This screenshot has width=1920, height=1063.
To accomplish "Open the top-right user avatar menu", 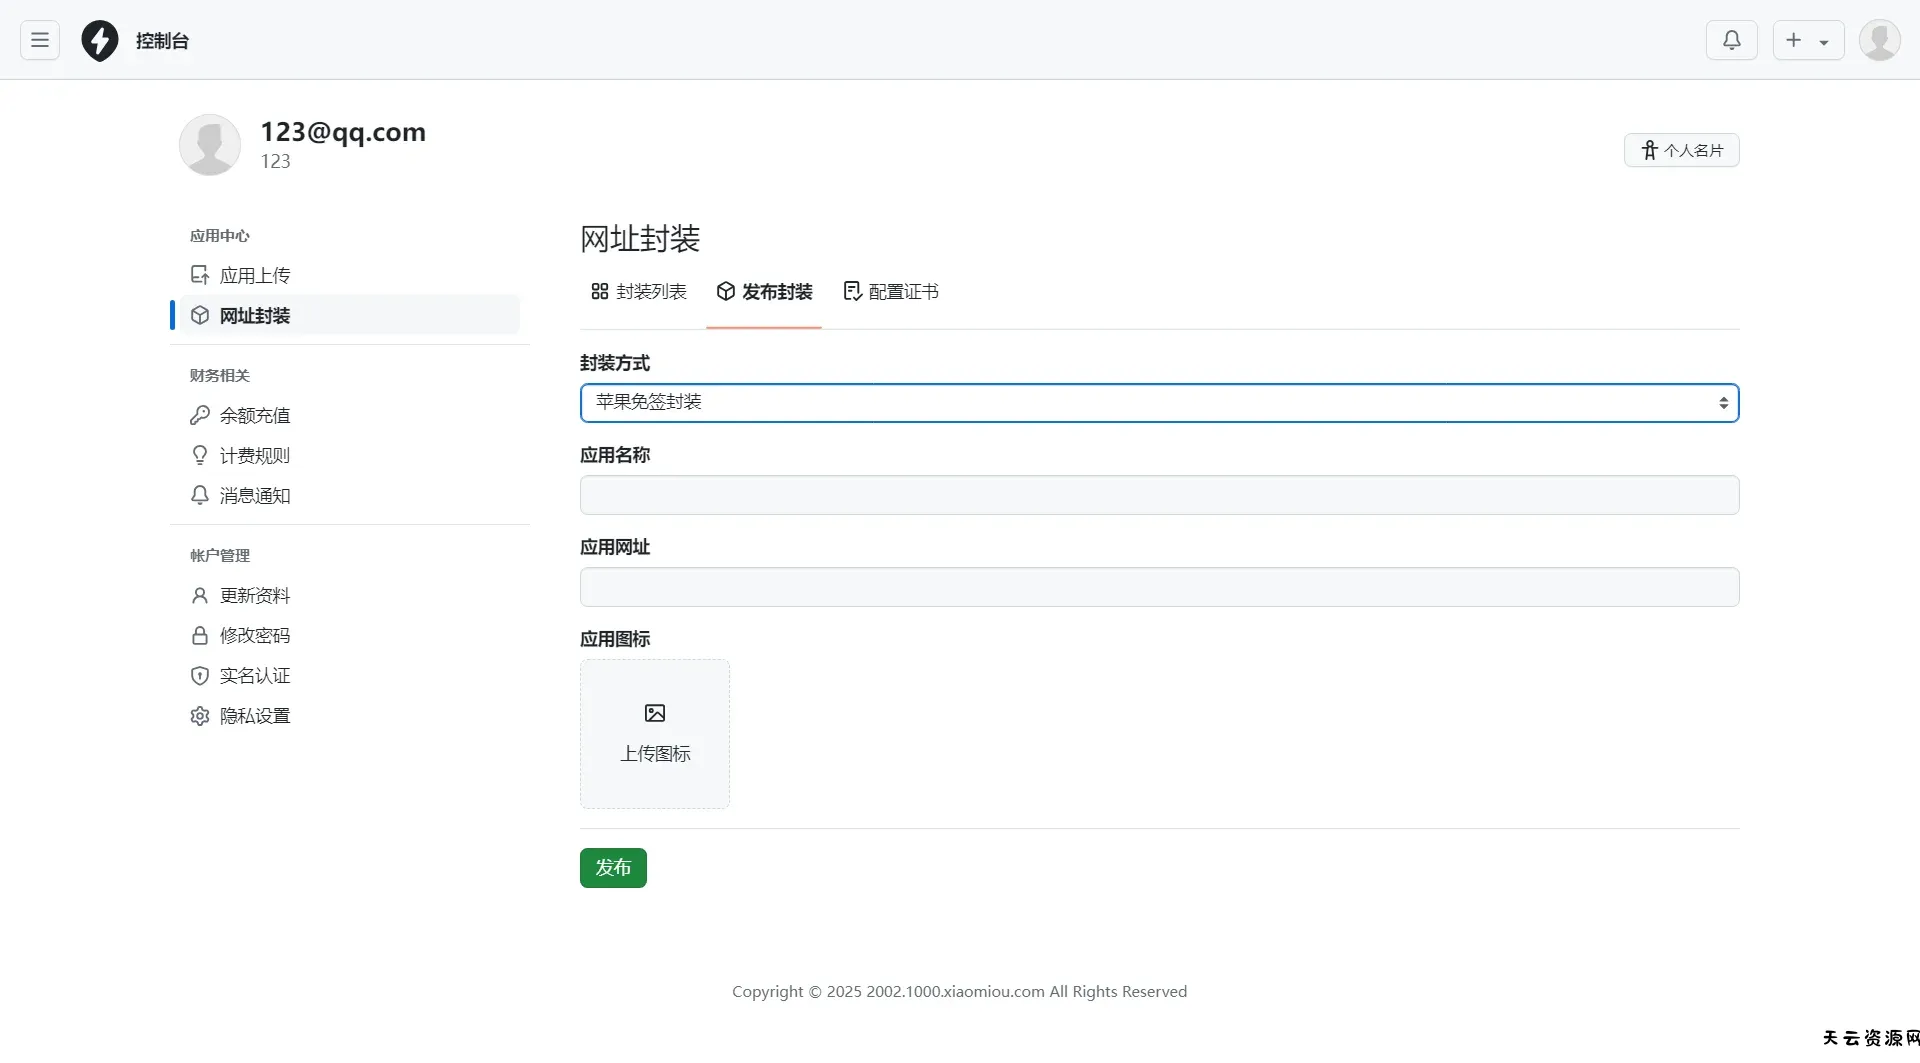I will pyautogui.click(x=1879, y=40).
